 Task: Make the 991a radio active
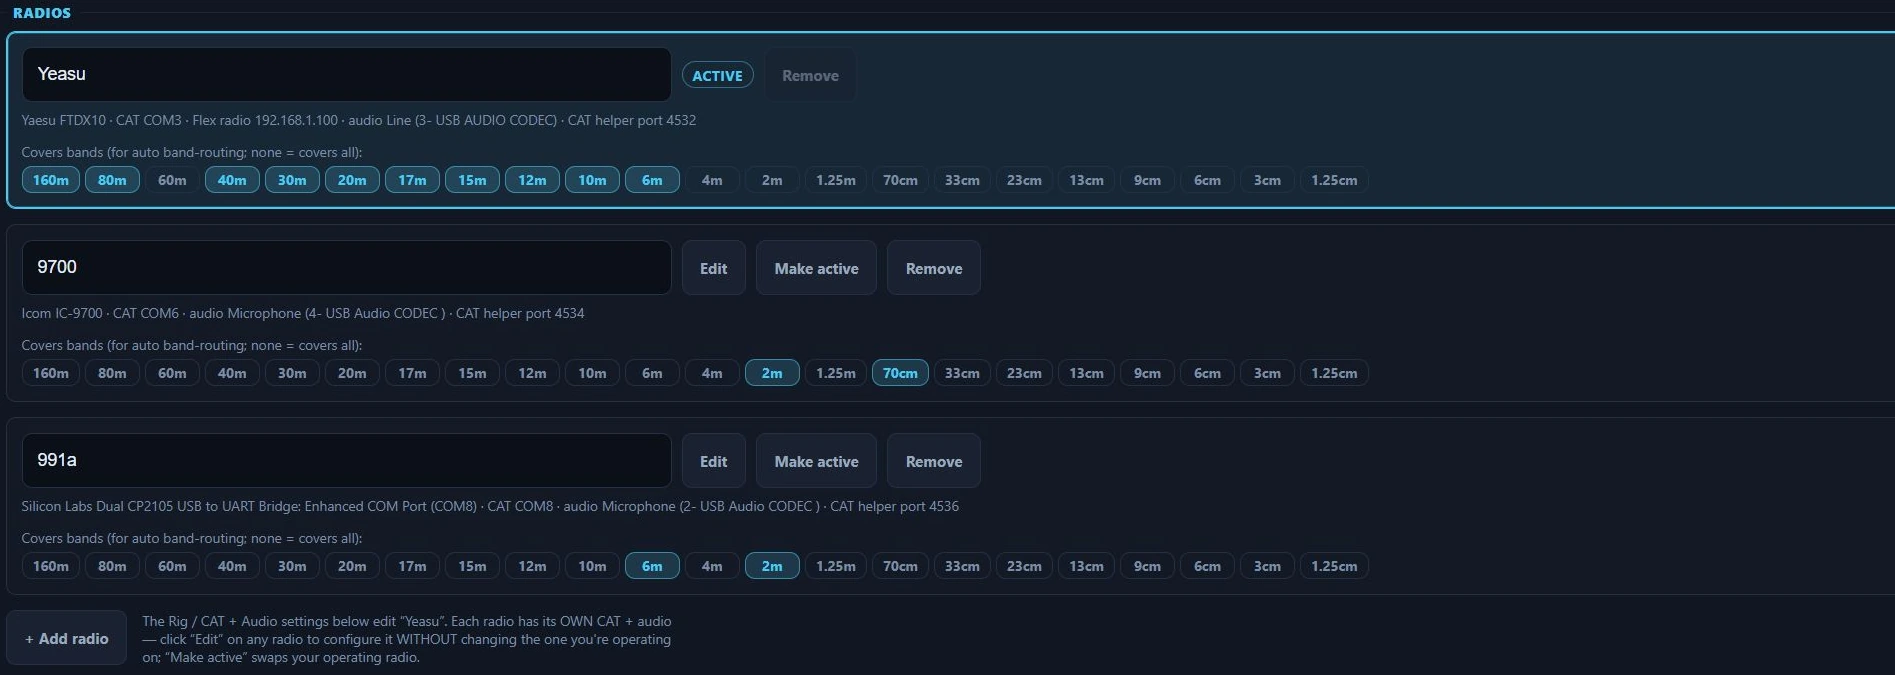click(x=816, y=461)
